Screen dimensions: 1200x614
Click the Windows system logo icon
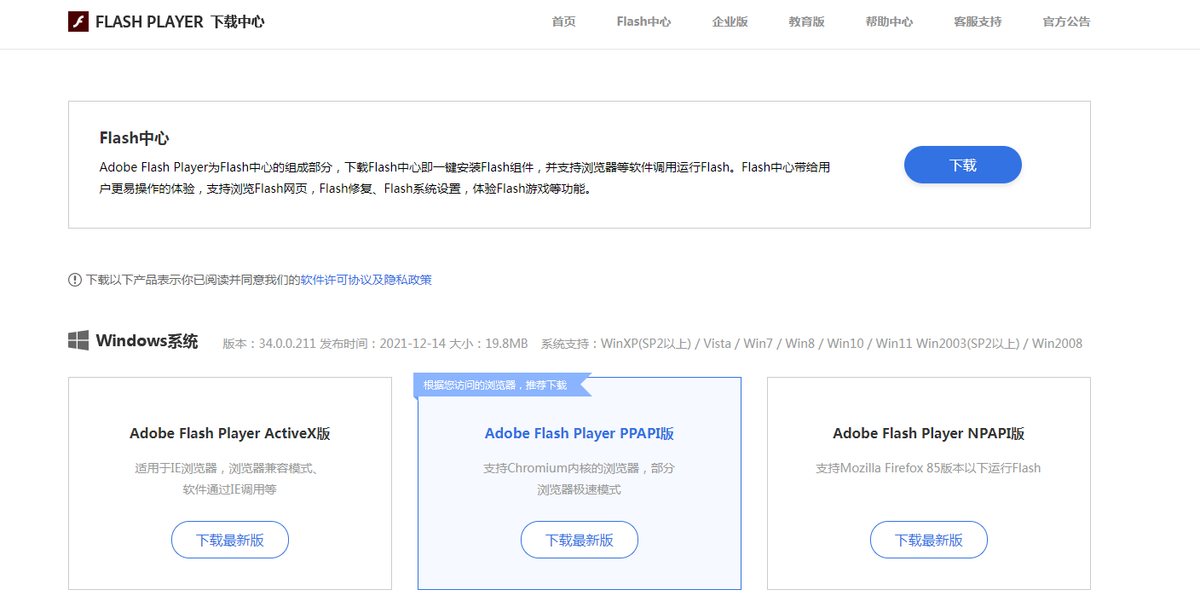[x=76, y=340]
